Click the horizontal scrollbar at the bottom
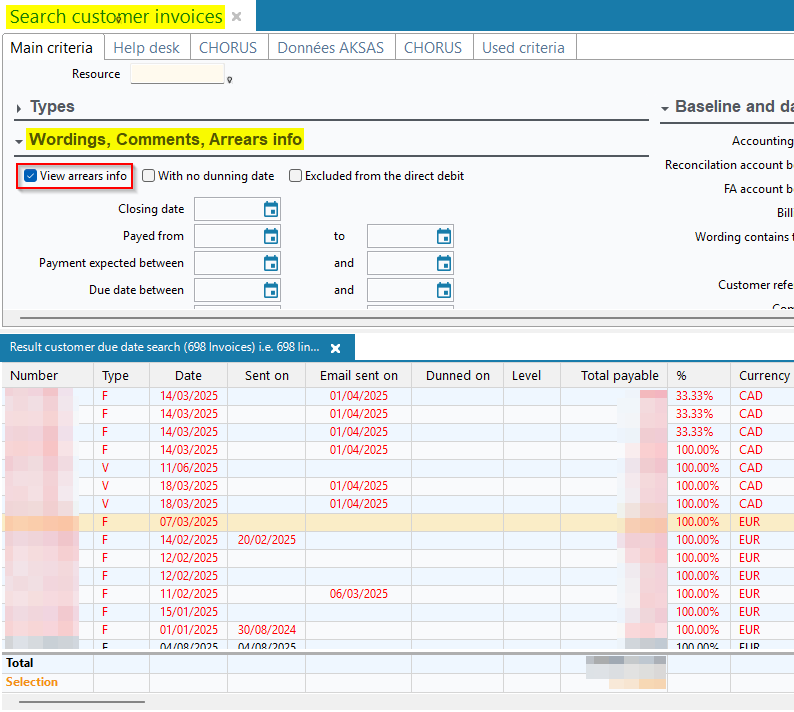This screenshot has width=794, height=712. [x=82, y=703]
